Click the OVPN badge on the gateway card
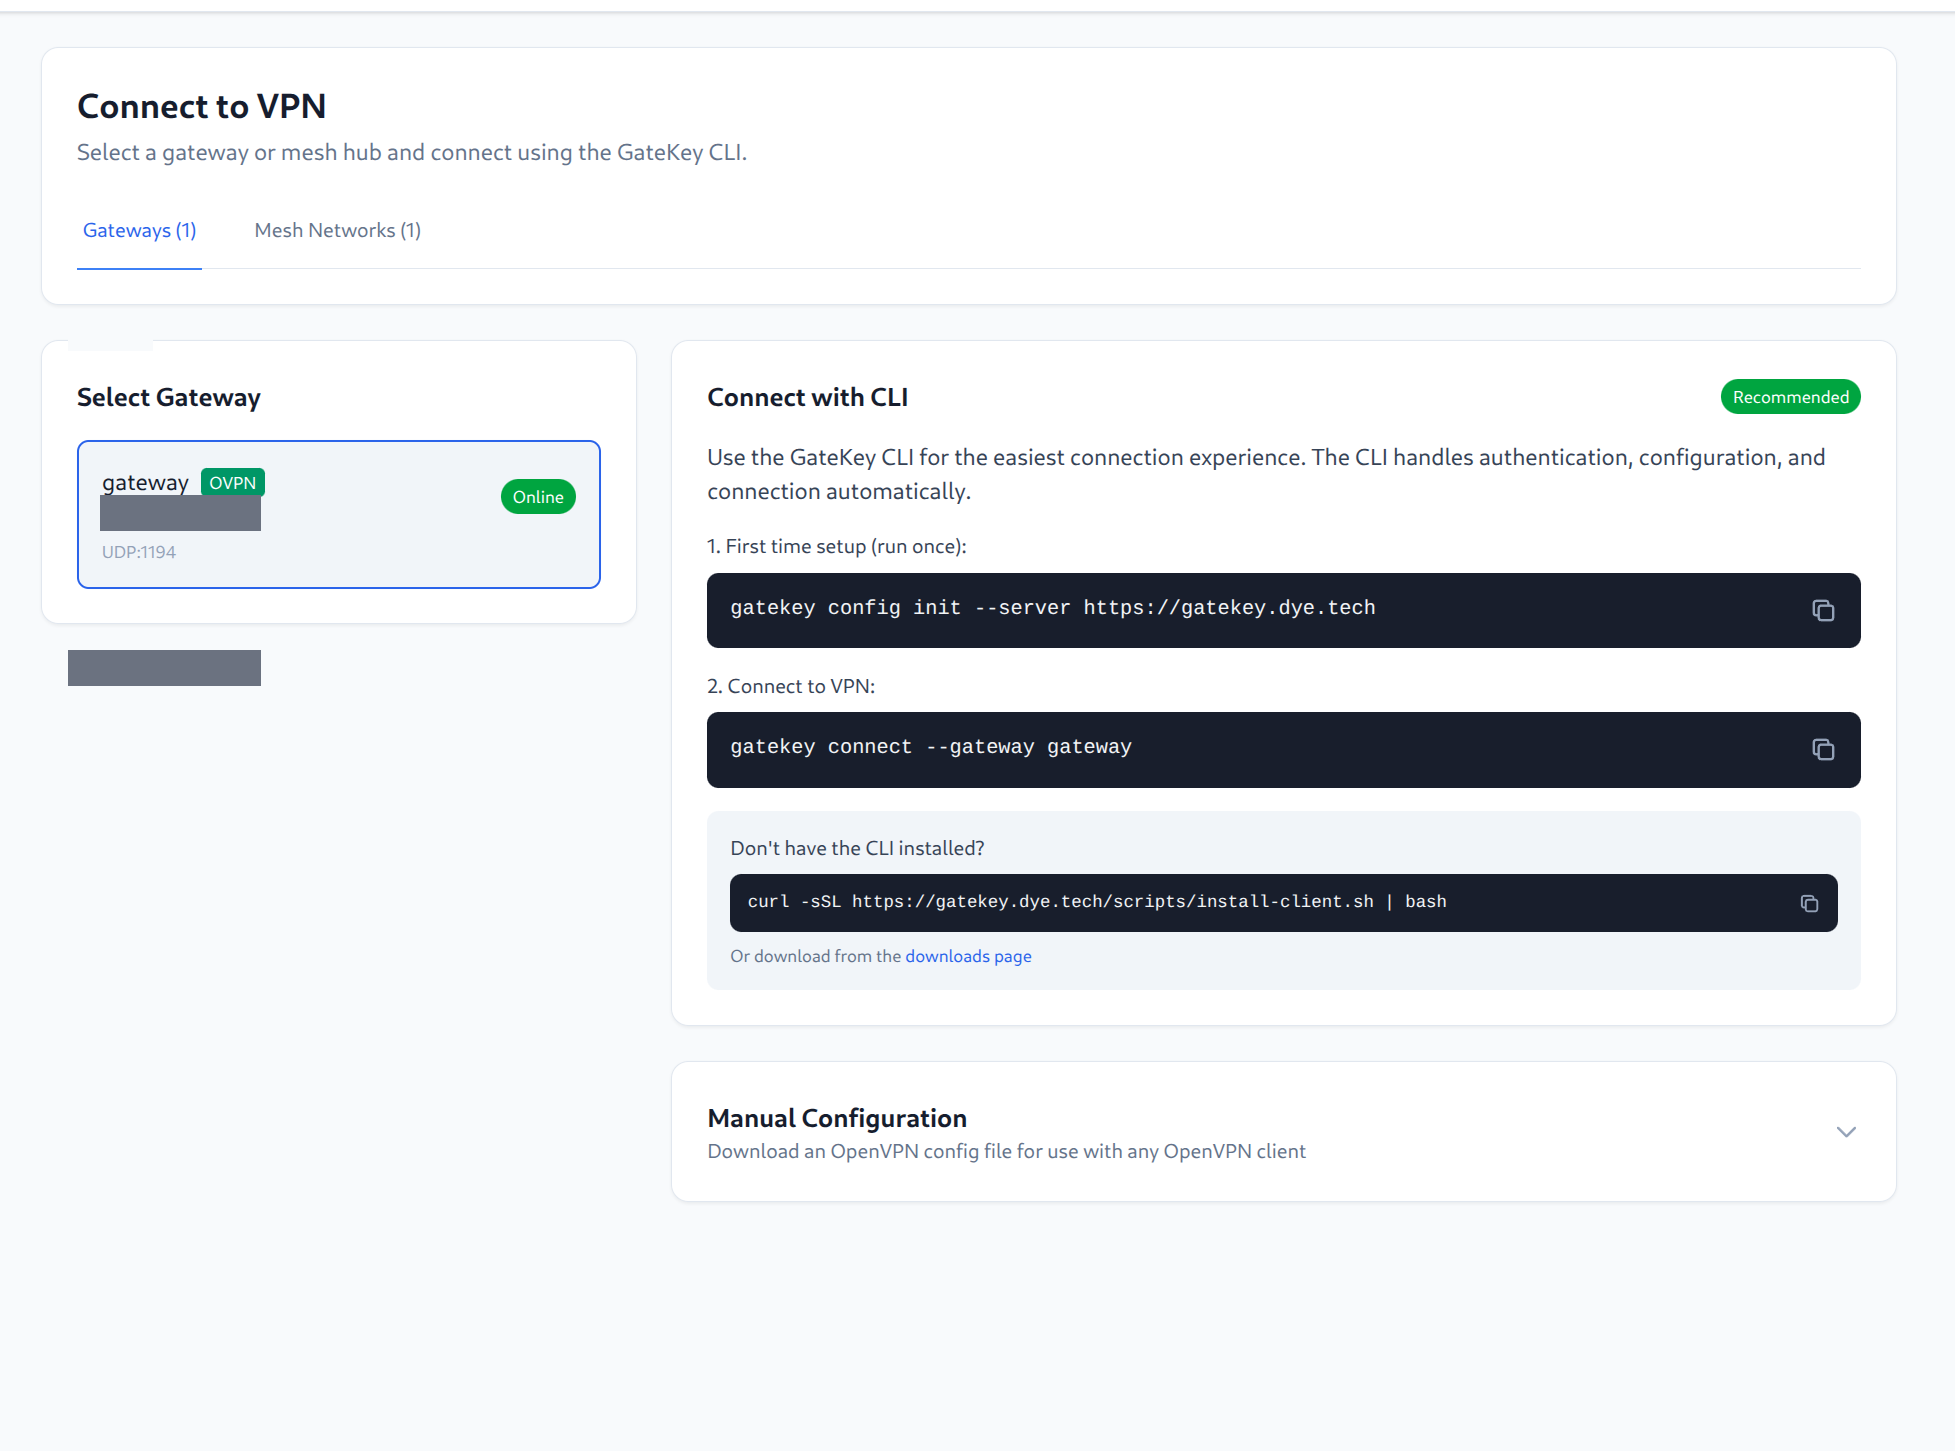The width and height of the screenshot is (1955, 1451). pyautogui.click(x=232, y=482)
